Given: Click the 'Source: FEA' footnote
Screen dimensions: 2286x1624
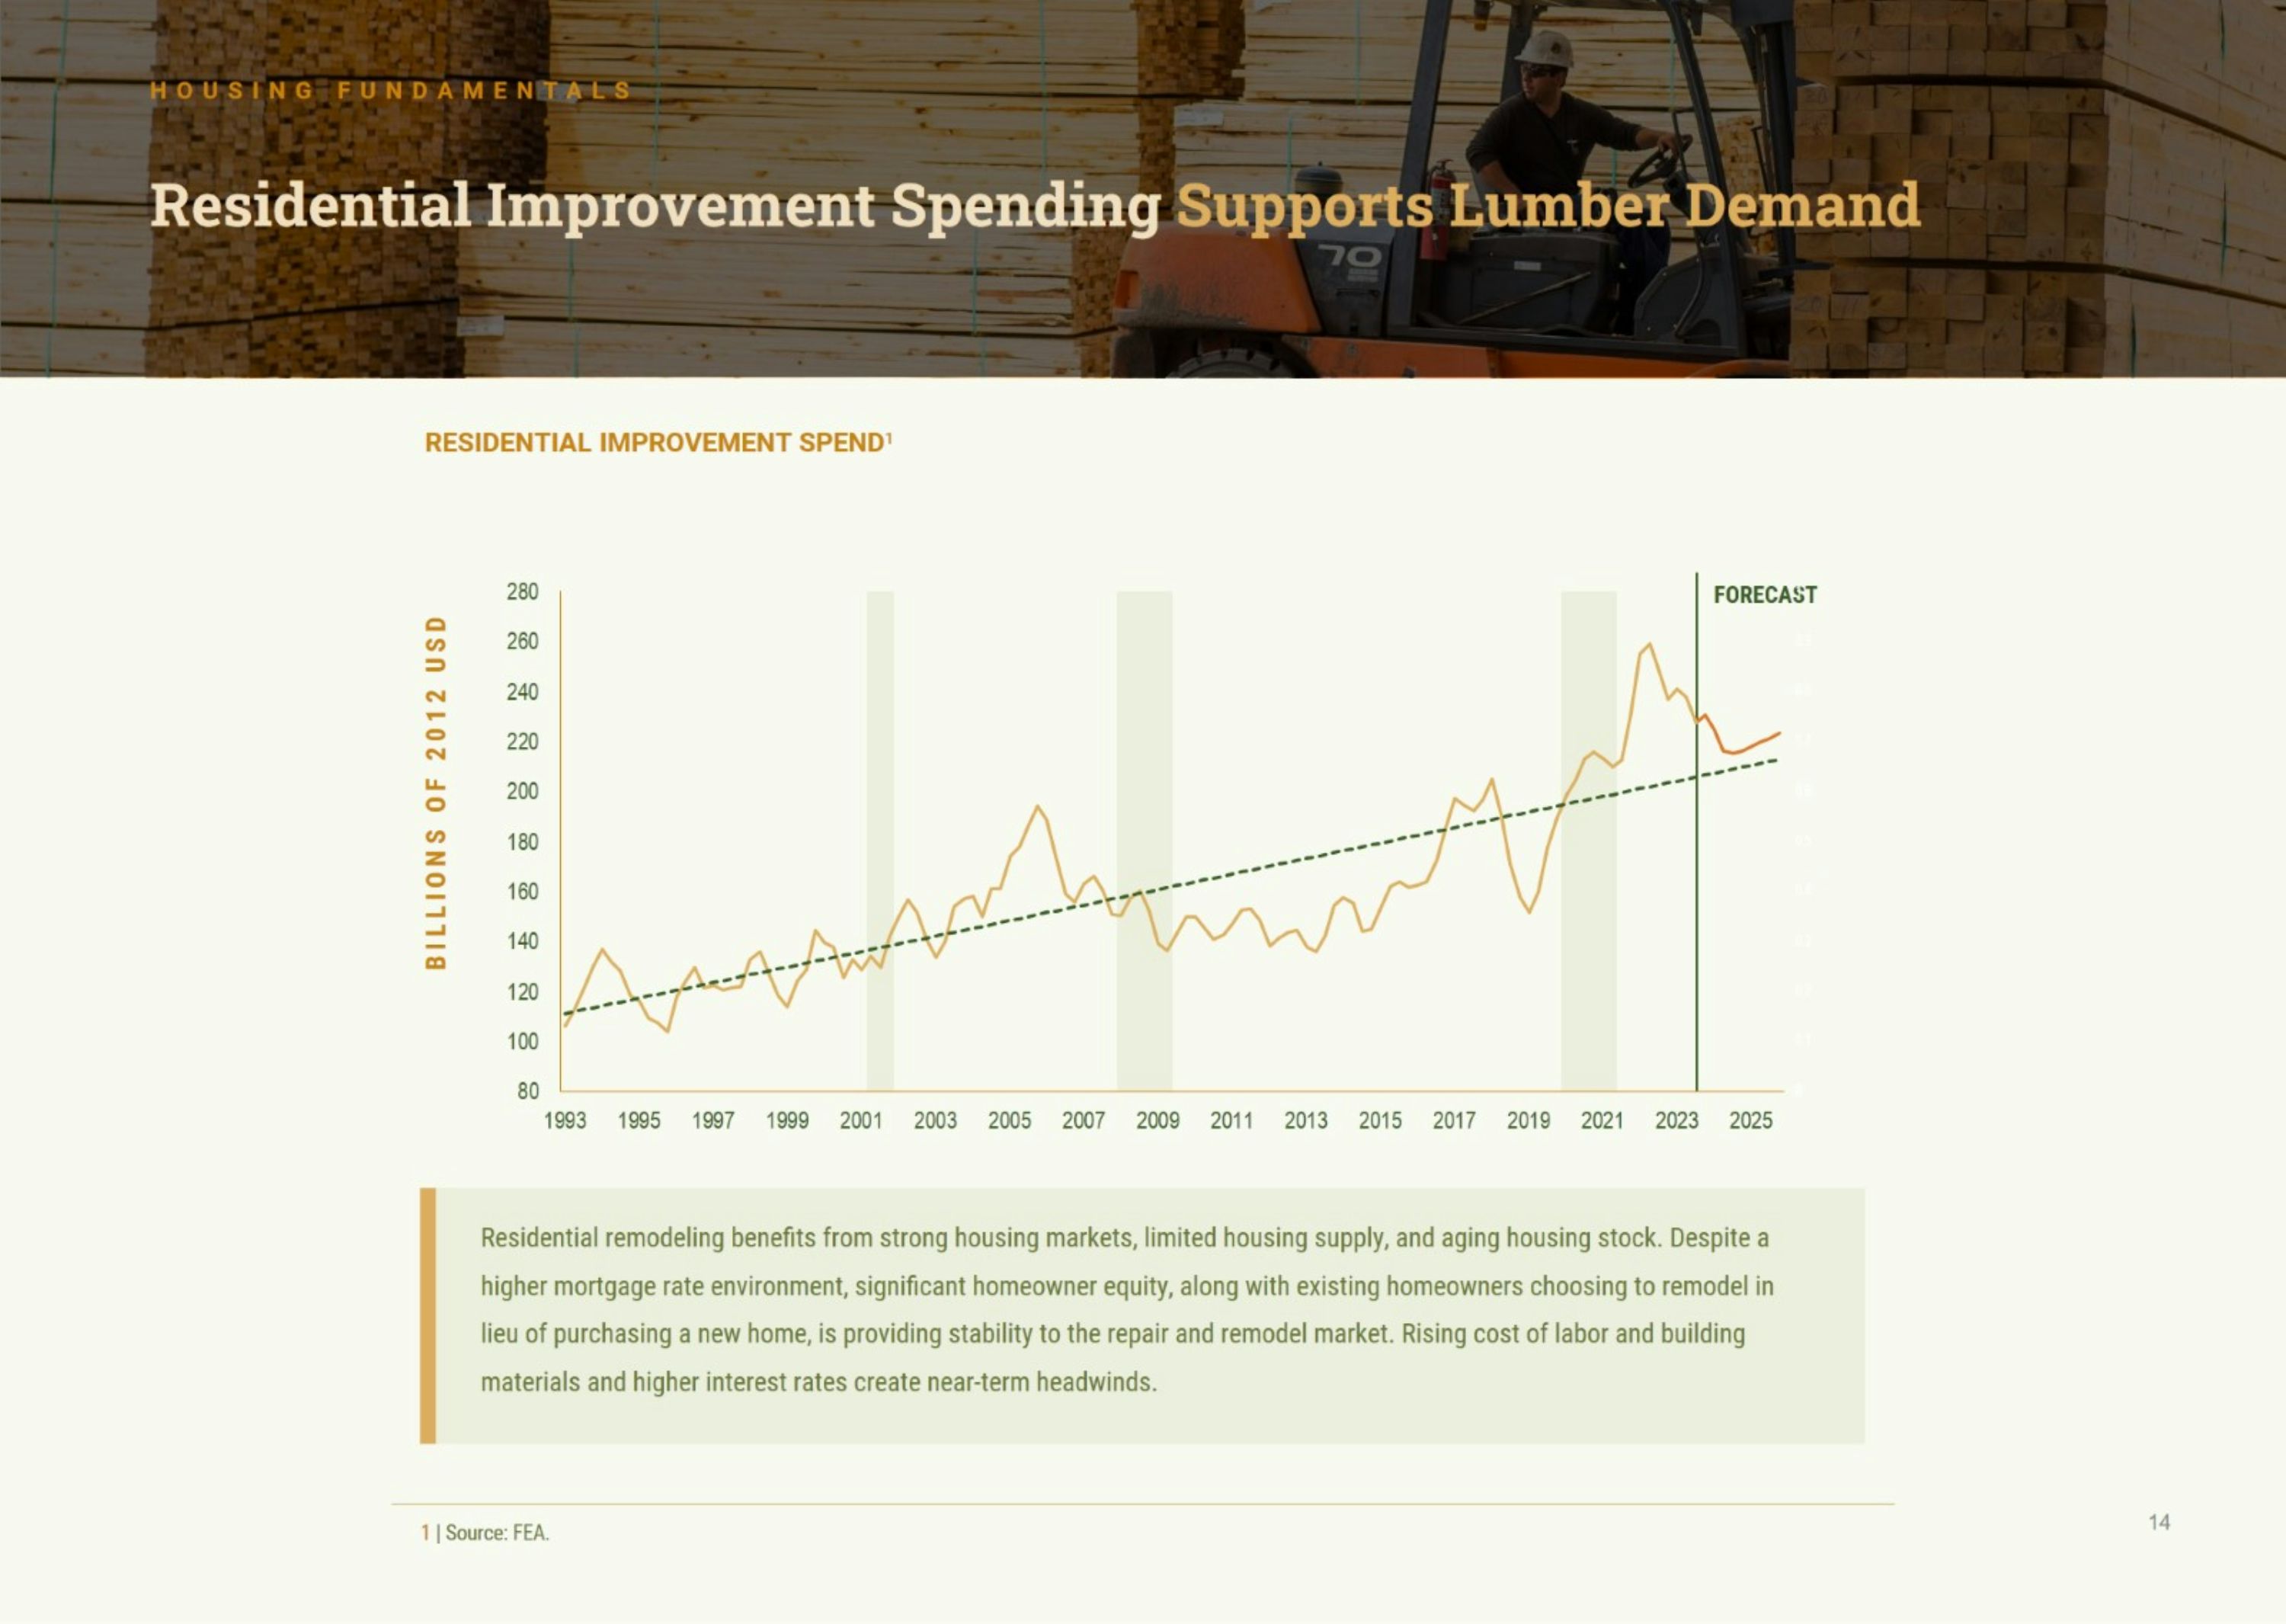Looking at the screenshot, I should click(496, 1533).
